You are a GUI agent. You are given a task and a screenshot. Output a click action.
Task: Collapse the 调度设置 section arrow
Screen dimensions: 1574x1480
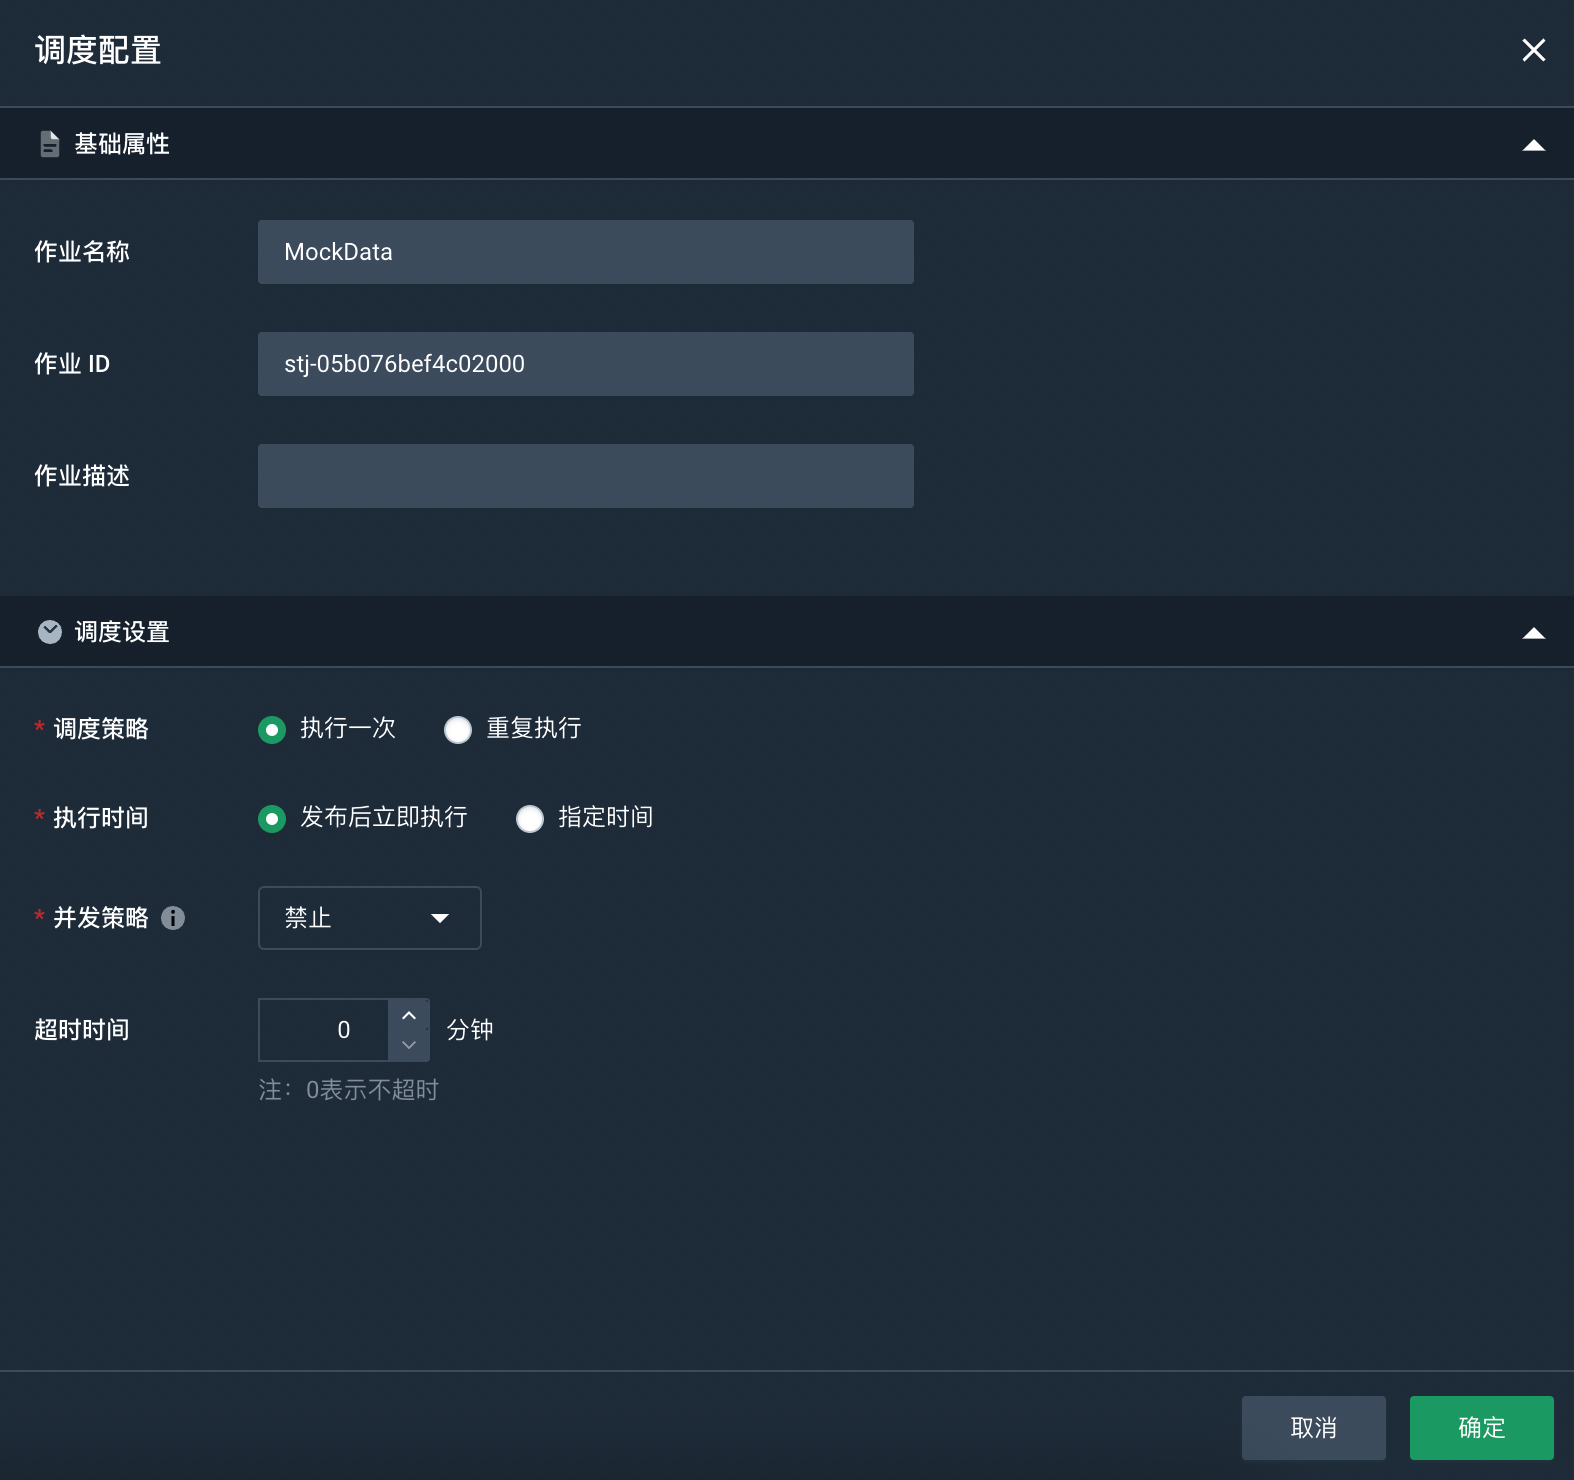[x=1533, y=633]
